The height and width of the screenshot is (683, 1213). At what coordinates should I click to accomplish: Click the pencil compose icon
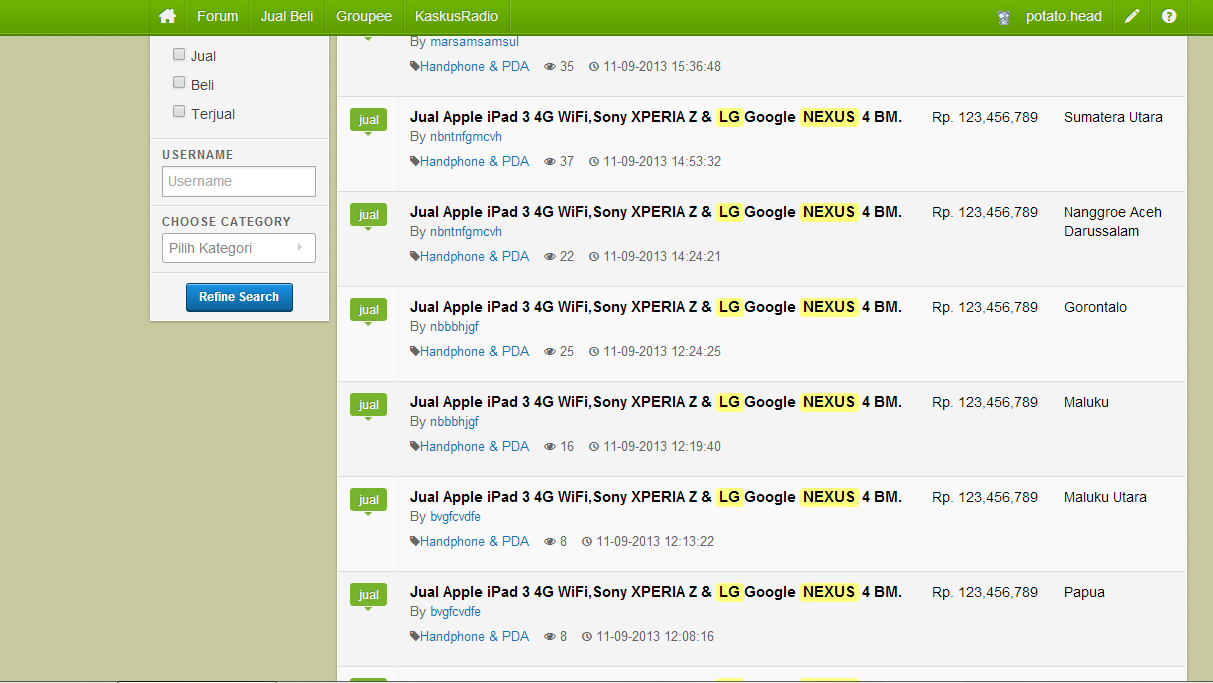[1131, 16]
